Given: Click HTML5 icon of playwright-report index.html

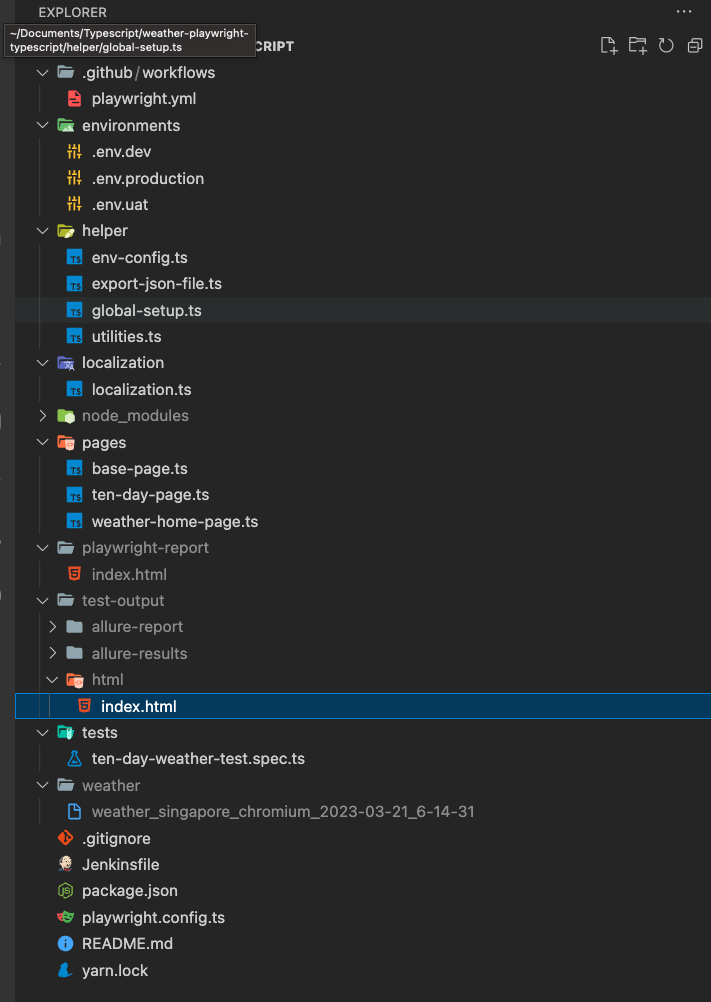Looking at the screenshot, I should (x=75, y=574).
